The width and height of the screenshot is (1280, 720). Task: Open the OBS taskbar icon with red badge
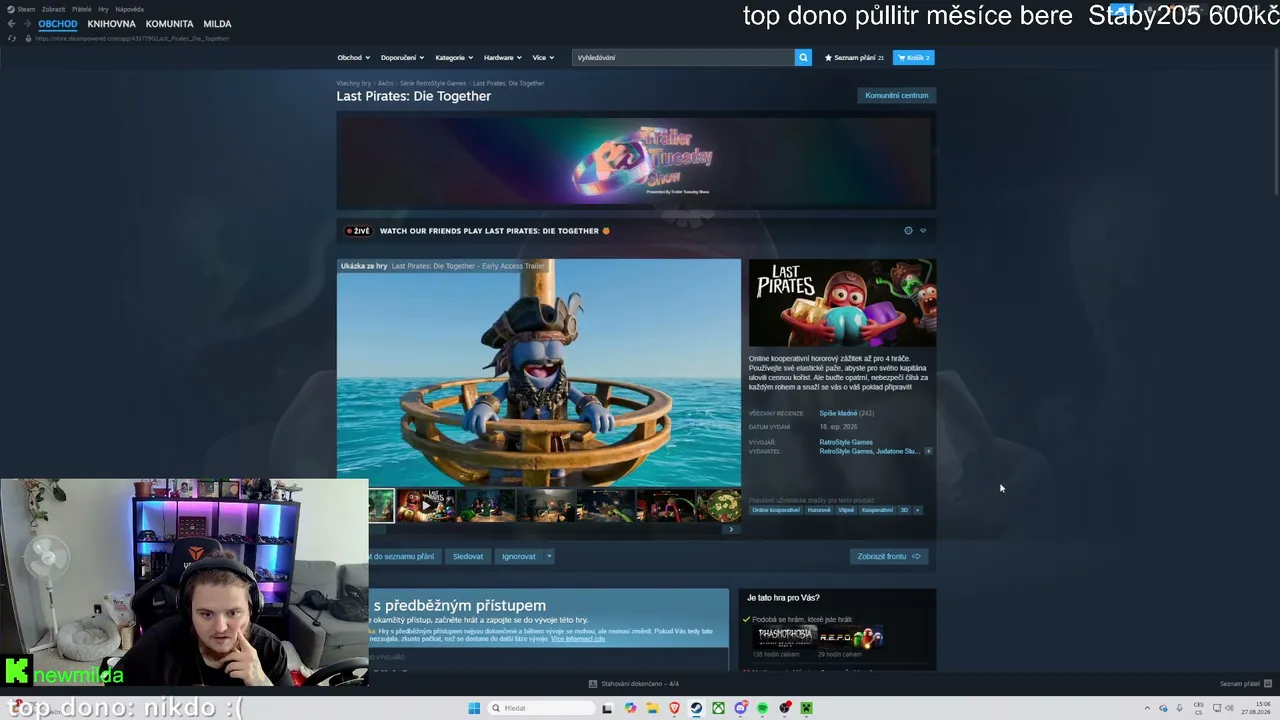784,708
